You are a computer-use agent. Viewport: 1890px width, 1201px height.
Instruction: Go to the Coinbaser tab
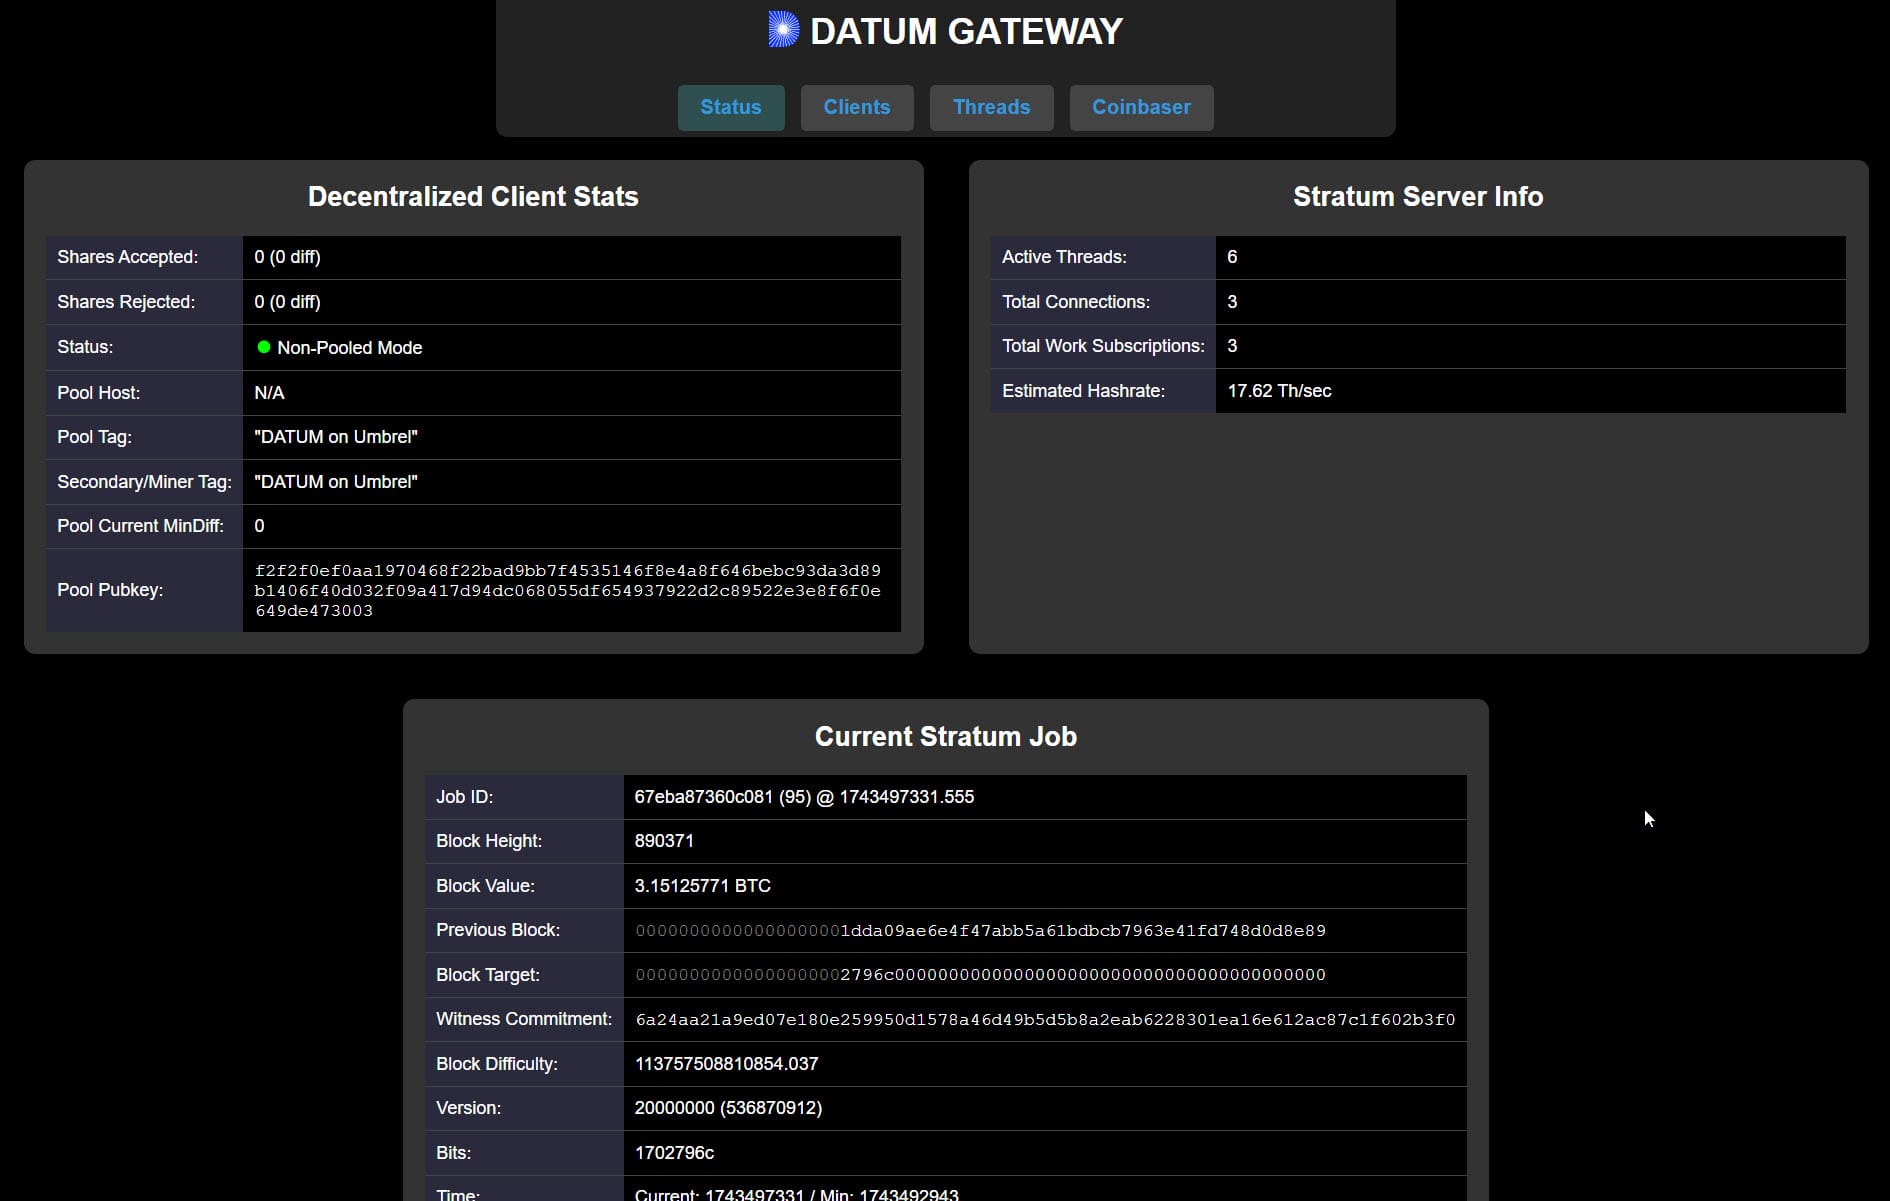click(1140, 107)
